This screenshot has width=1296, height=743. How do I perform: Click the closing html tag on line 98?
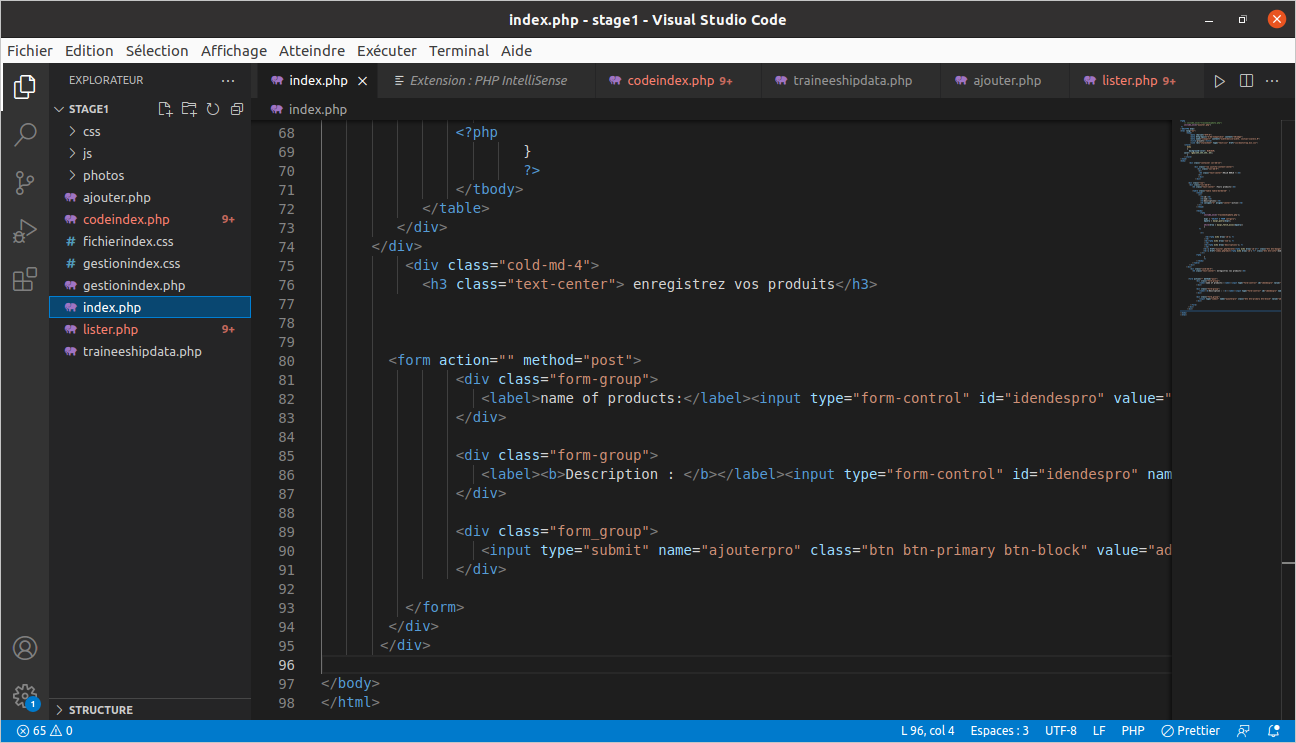350,702
